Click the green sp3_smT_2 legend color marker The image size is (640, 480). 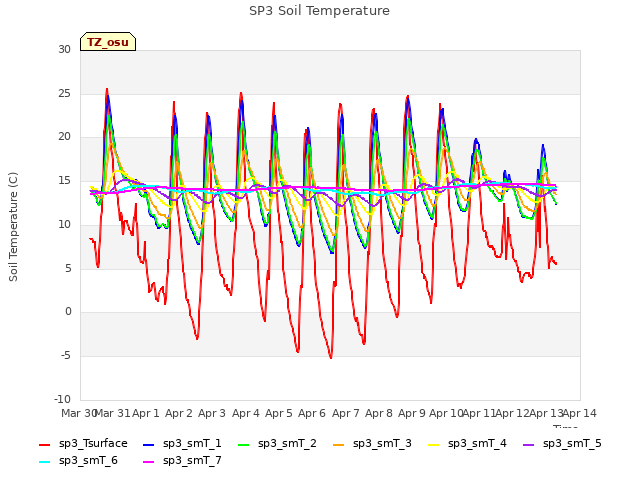[x=244, y=444]
